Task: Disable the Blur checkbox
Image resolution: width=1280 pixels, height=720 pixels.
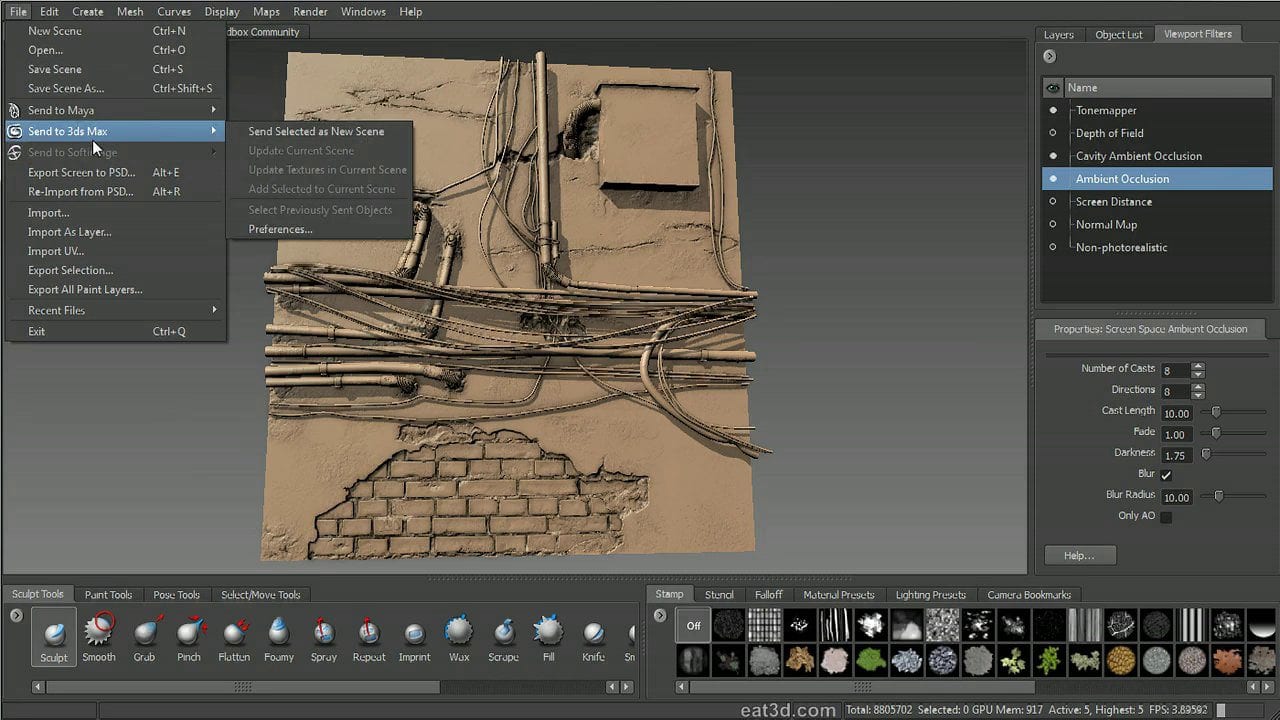Action: coord(1165,475)
